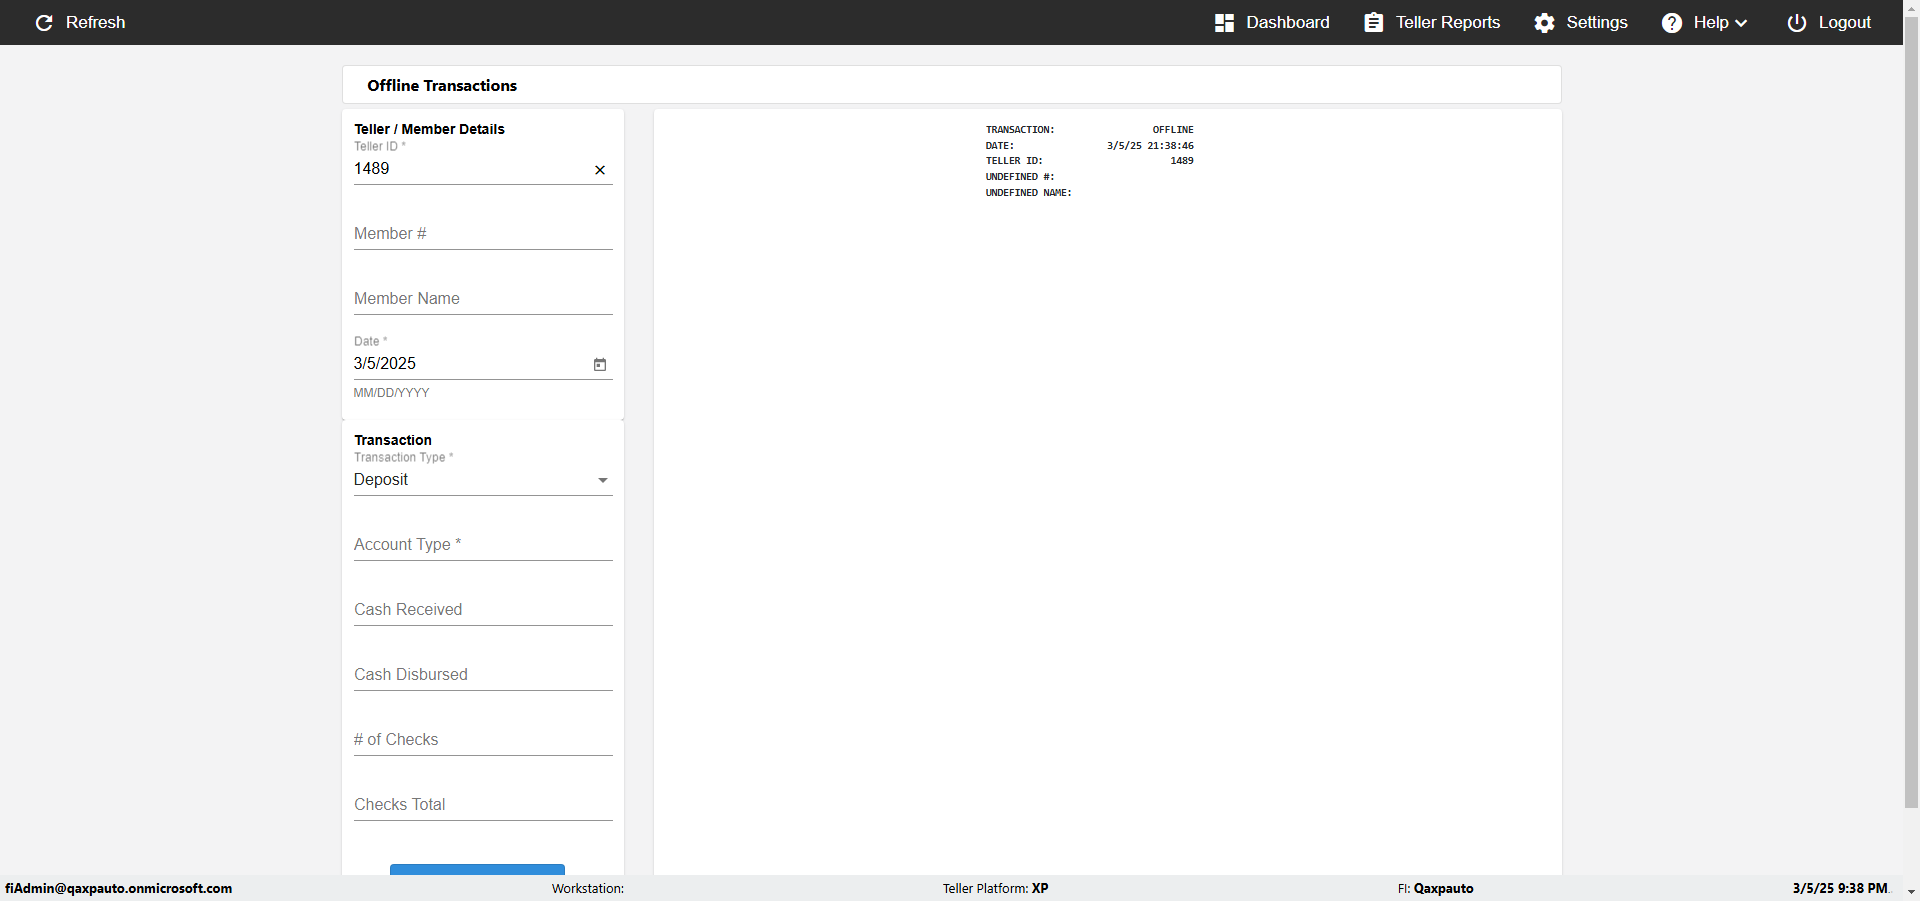Click the Cash Received input field
The image size is (1920, 901).
(x=483, y=610)
